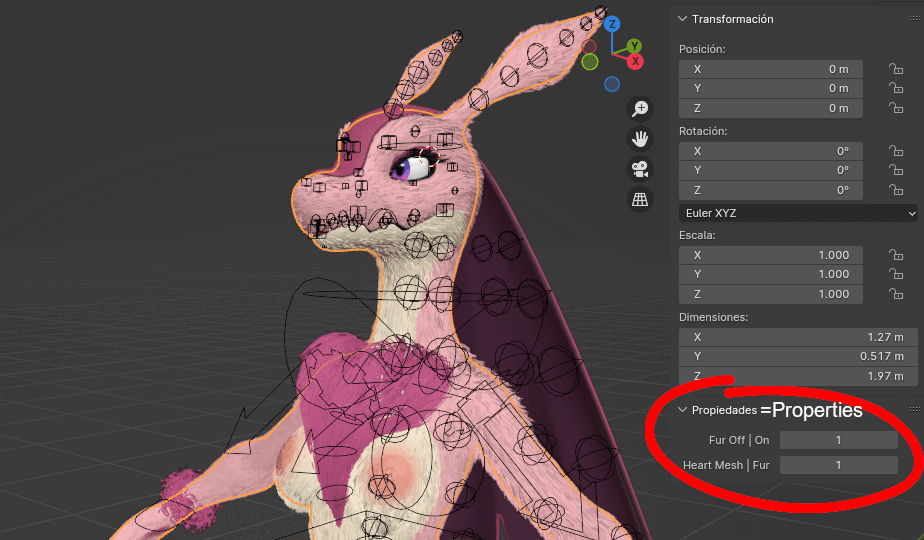Click the Rotación Y field
The height and width of the screenshot is (540, 924).
pos(771,170)
